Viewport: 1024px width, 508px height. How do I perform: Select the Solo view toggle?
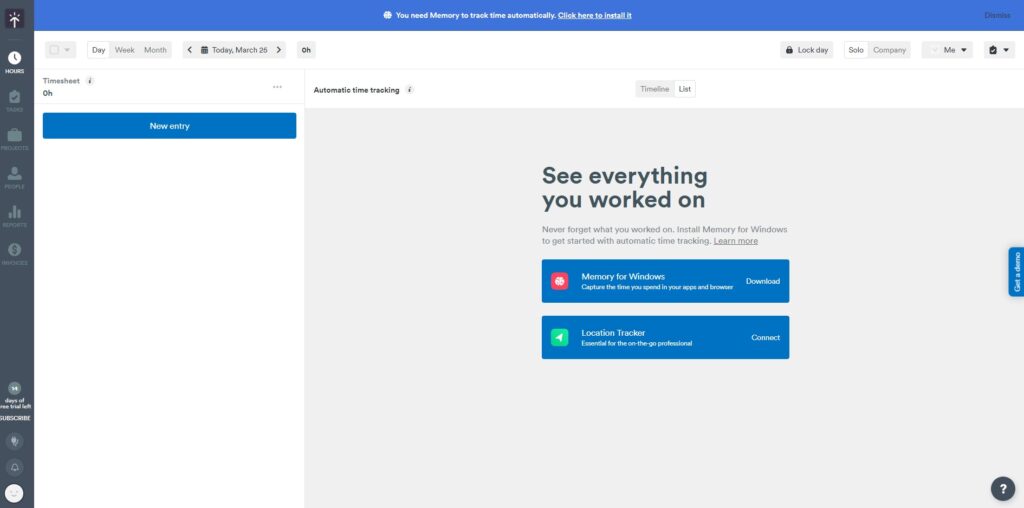point(856,50)
